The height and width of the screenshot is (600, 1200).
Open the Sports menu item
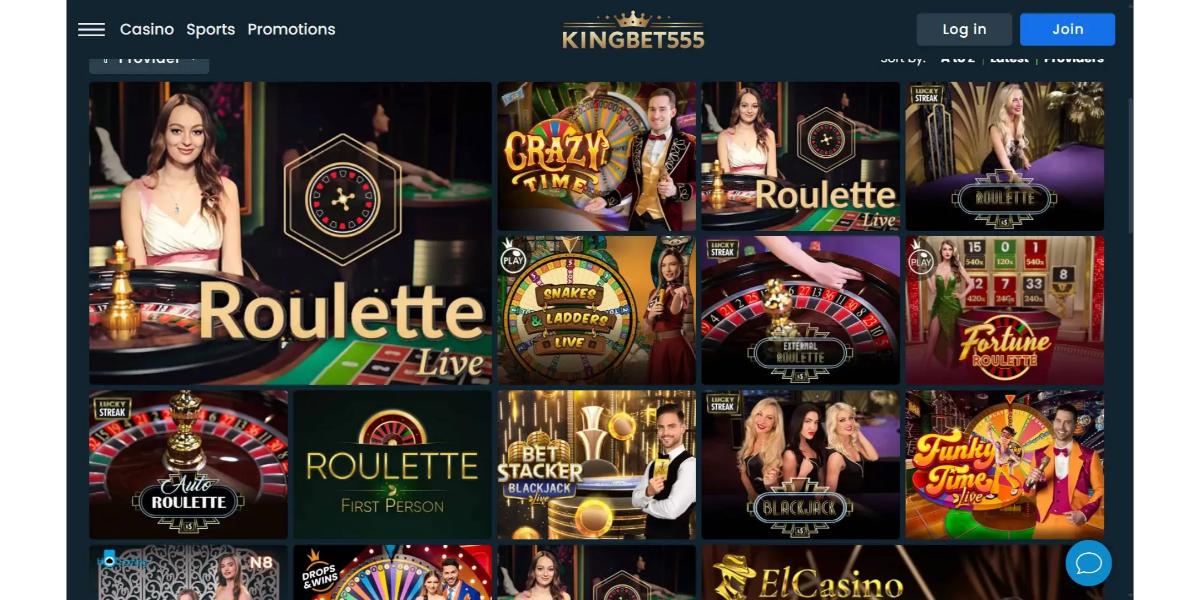pyautogui.click(x=211, y=29)
